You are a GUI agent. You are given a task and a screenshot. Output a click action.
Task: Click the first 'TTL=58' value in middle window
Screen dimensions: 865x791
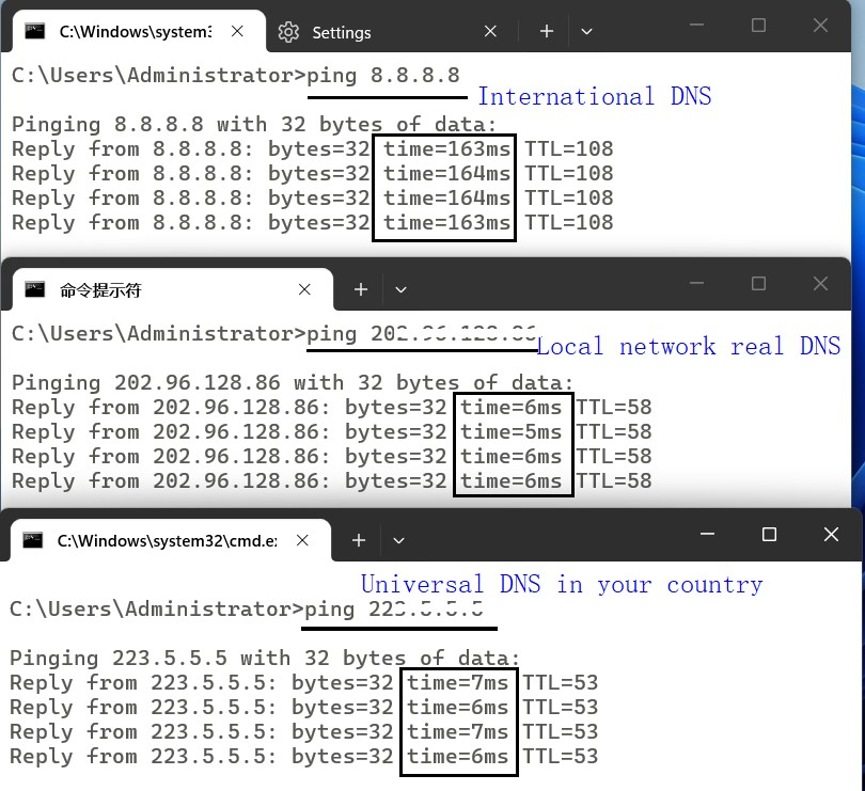tap(614, 407)
